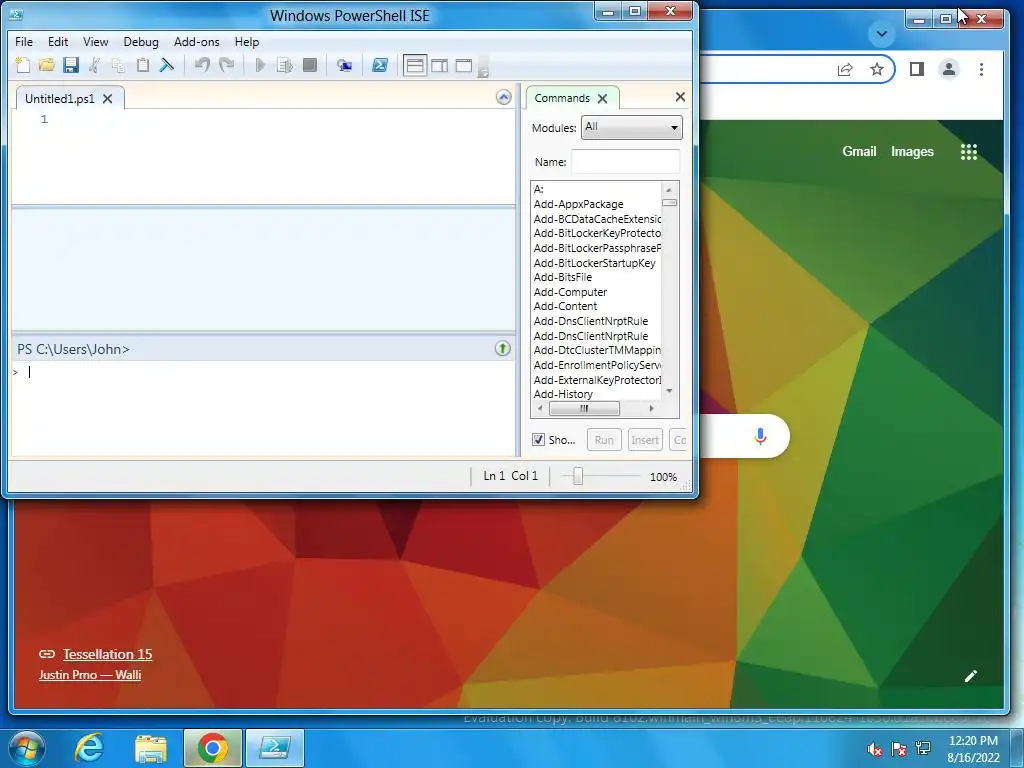Viewport: 1024px width, 768px height.
Task: Close the Commands tab
Action: click(x=602, y=99)
